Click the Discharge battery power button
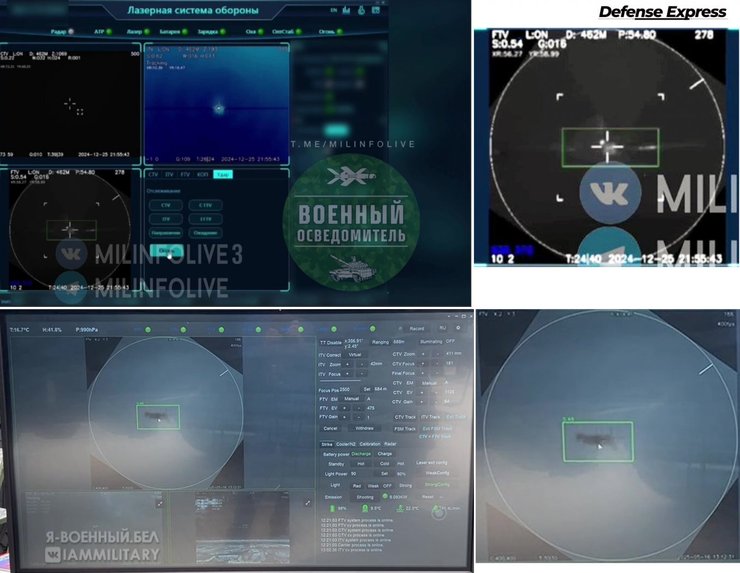Viewport: 740px width, 573px height. (361, 454)
